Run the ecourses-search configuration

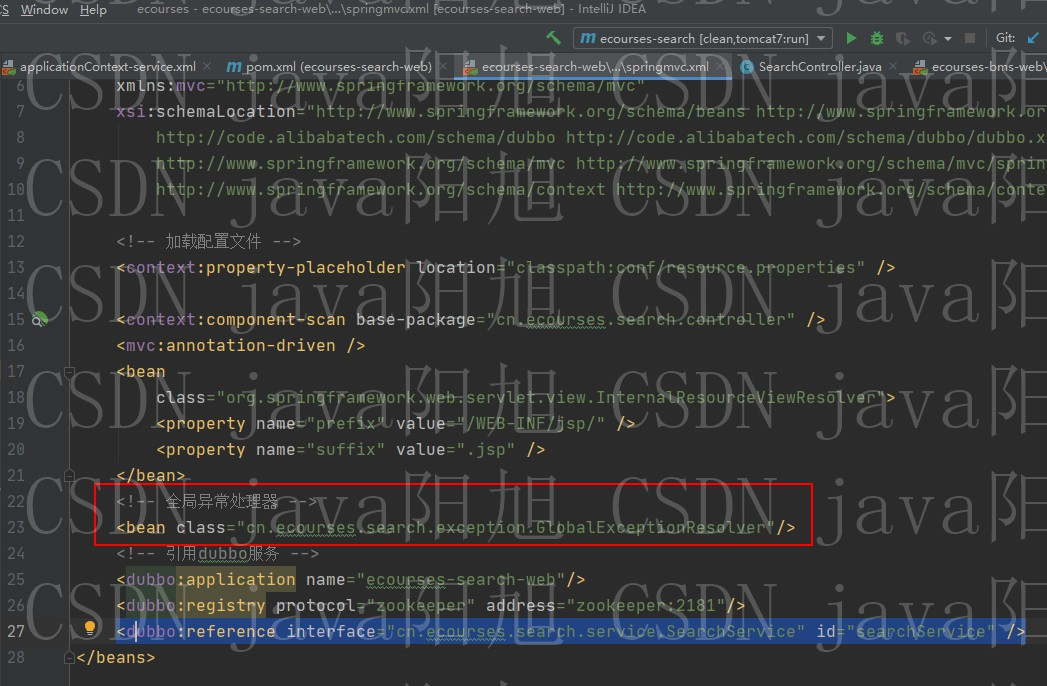851,38
